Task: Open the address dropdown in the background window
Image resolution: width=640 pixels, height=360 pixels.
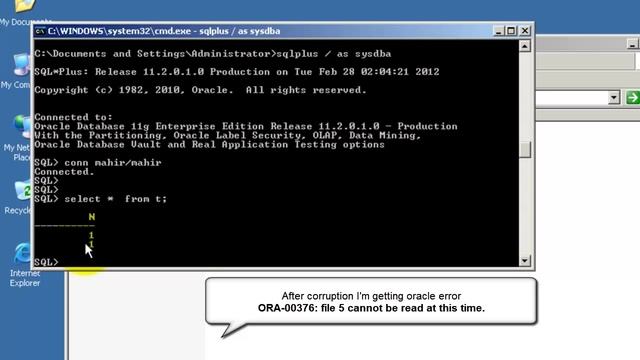Action: pos(614,98)
